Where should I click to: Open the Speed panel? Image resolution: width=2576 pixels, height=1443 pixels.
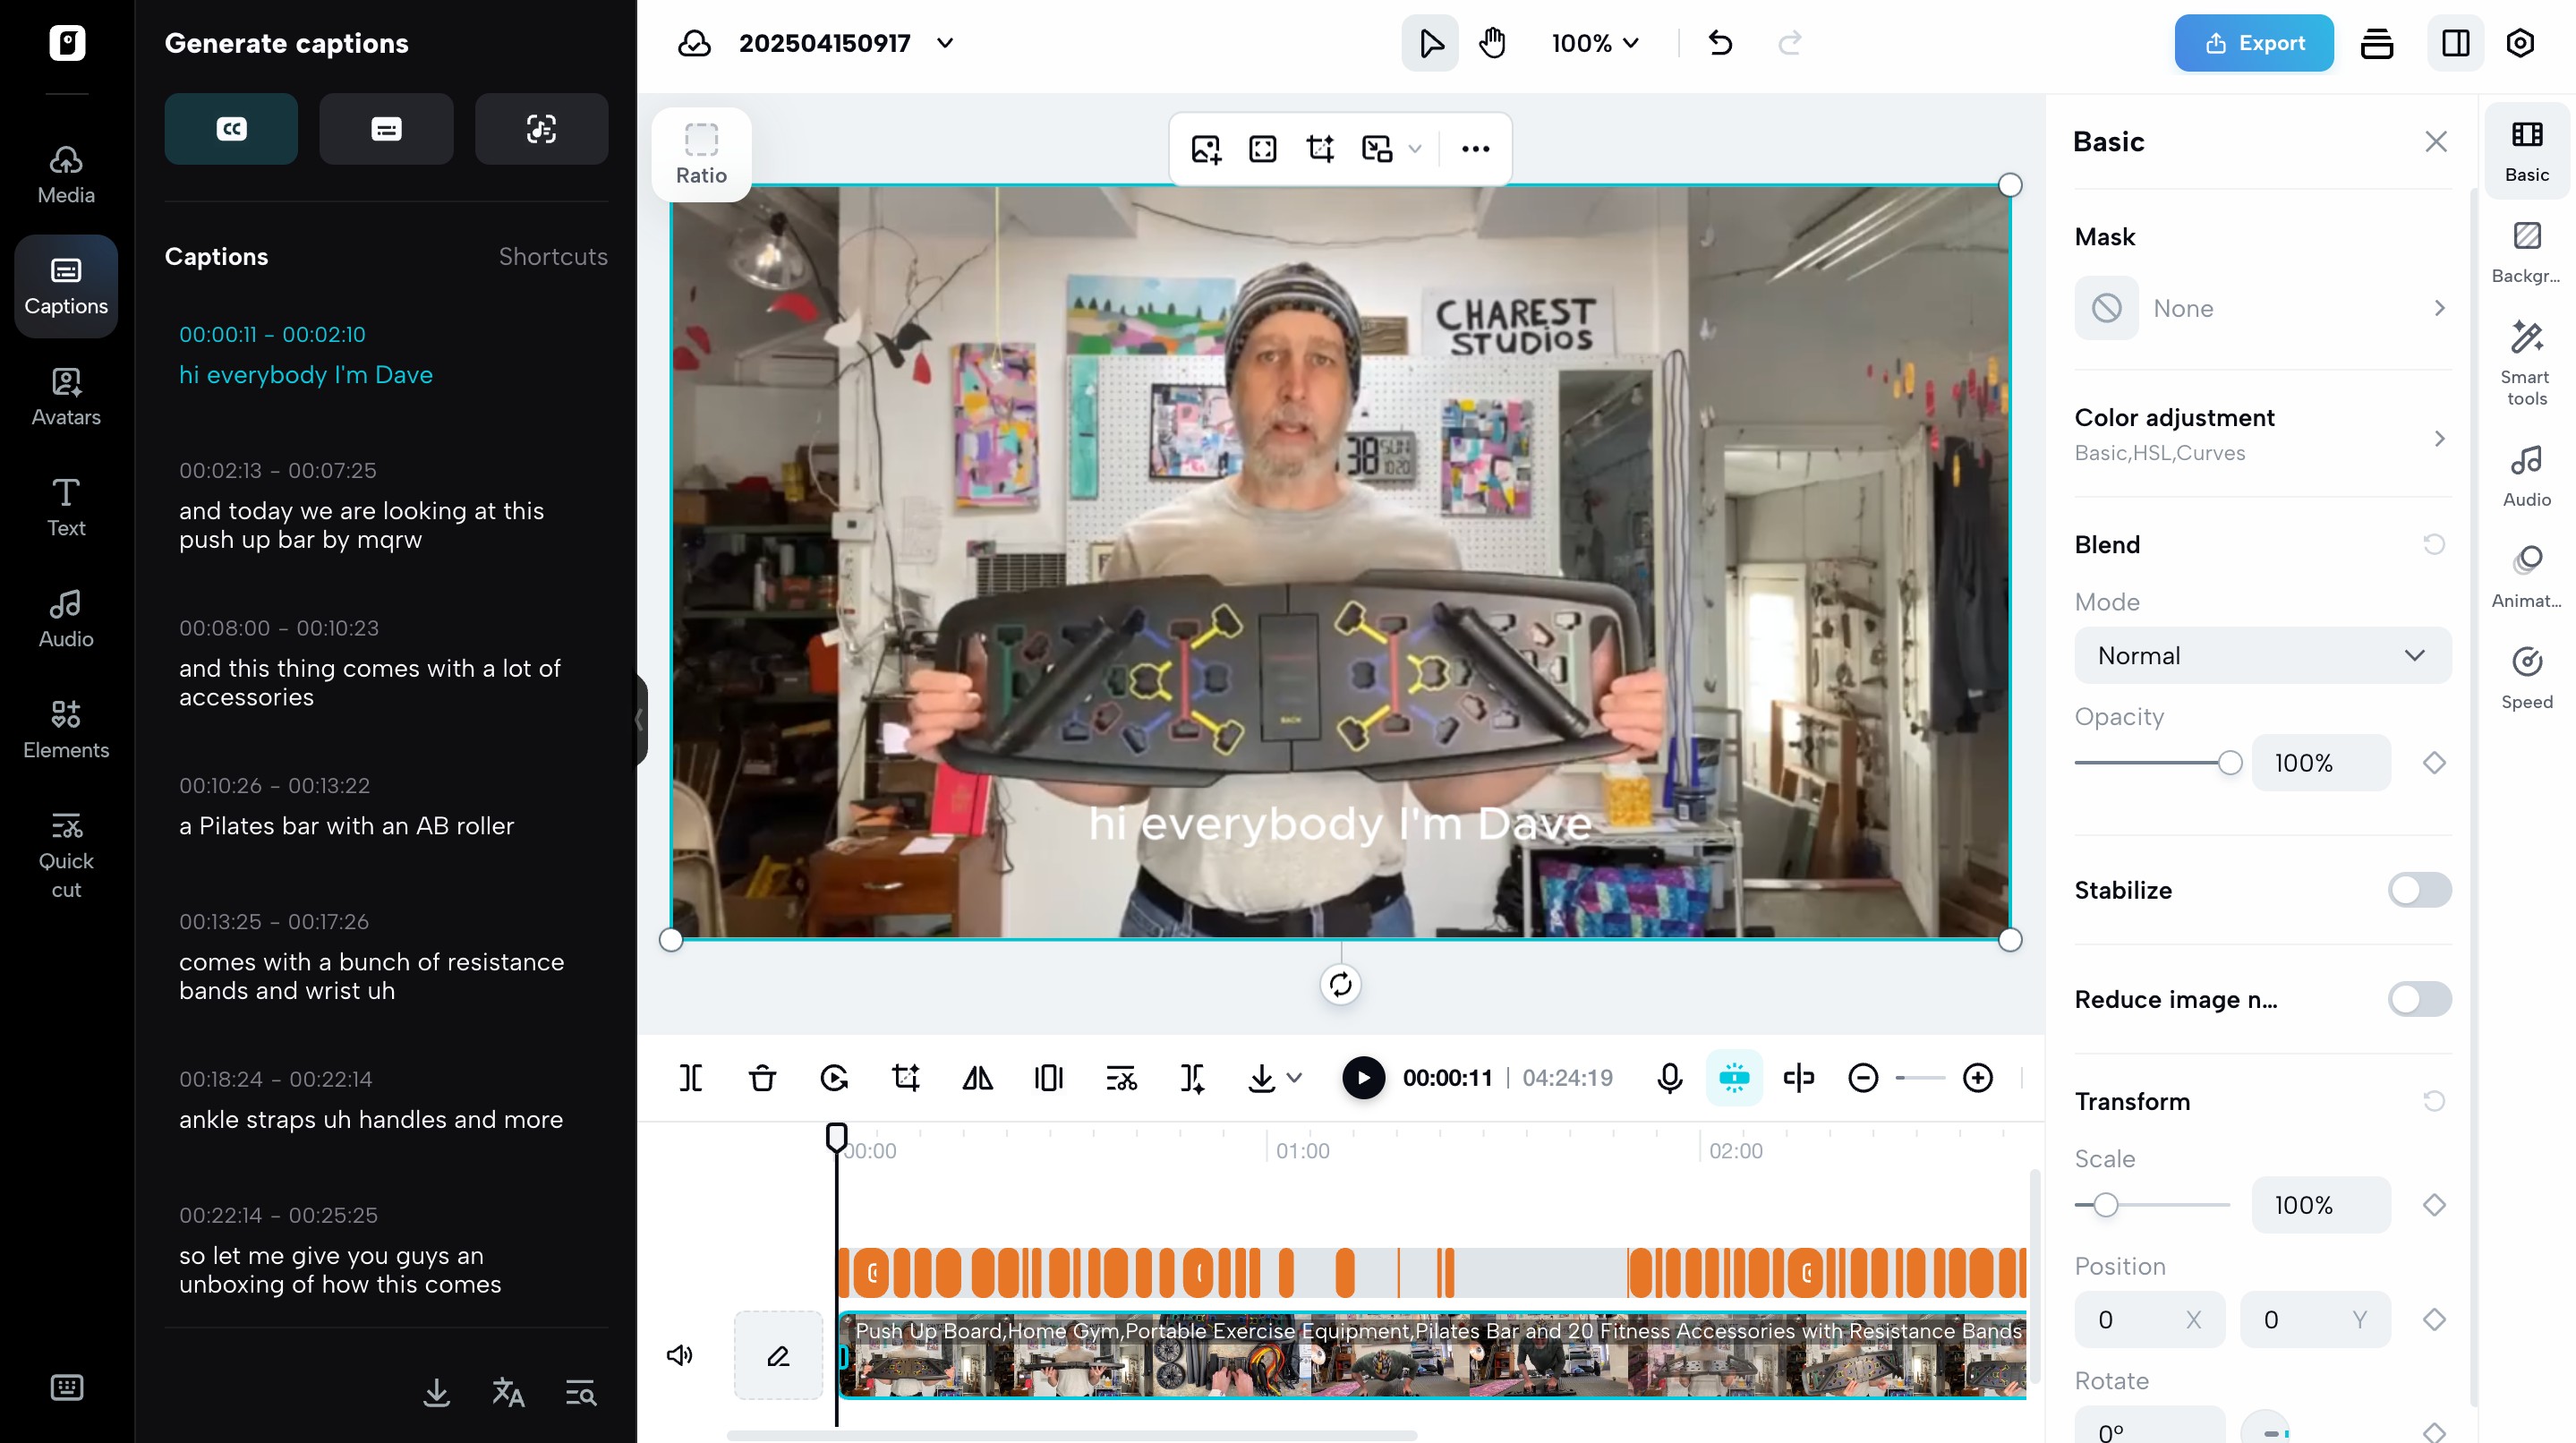click(x=2527, y=678)
